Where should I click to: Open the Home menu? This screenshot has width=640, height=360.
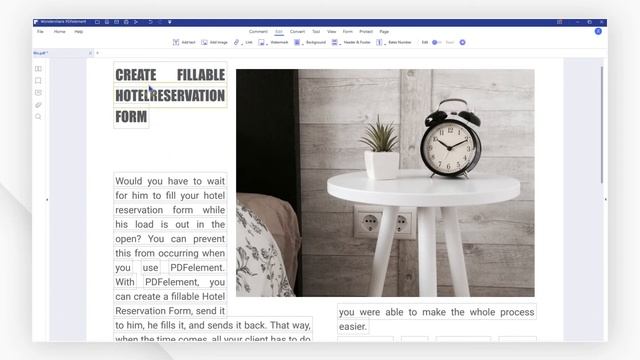pos(60,31)
